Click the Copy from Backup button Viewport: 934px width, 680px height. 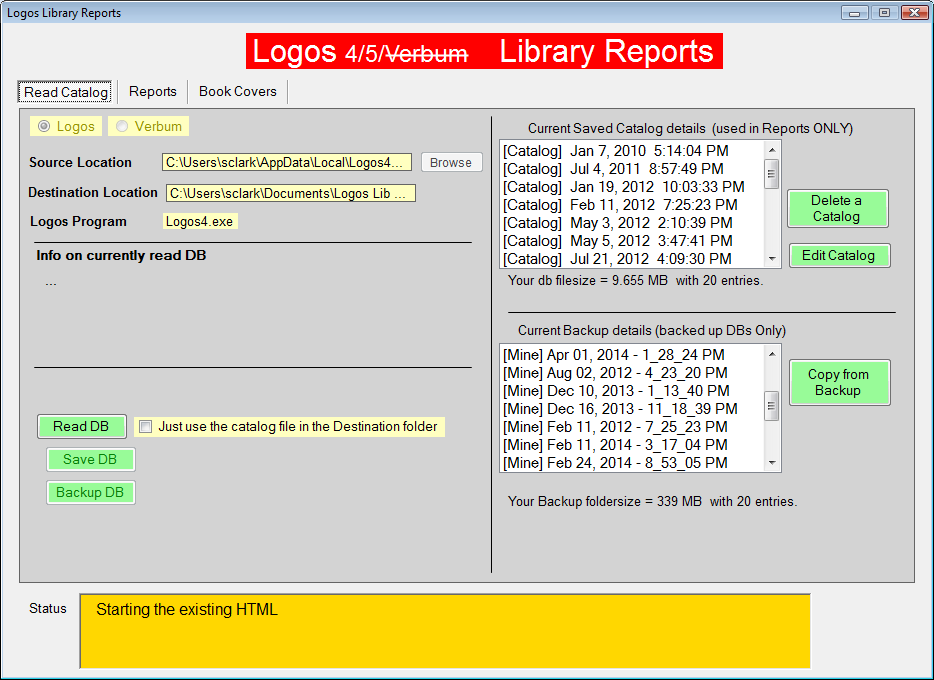[x=839, y=382]
